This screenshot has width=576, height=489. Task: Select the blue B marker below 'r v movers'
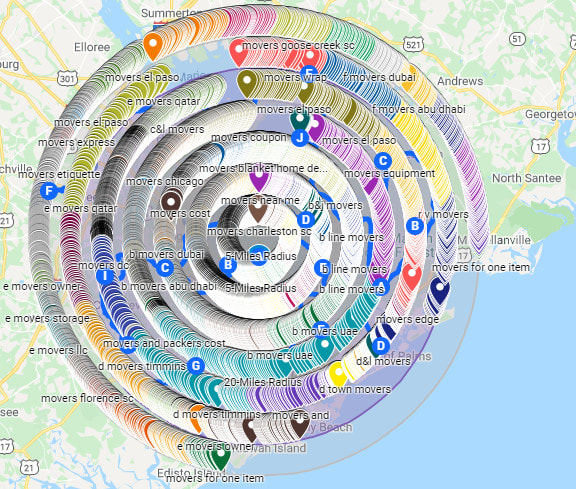point(415,225)
